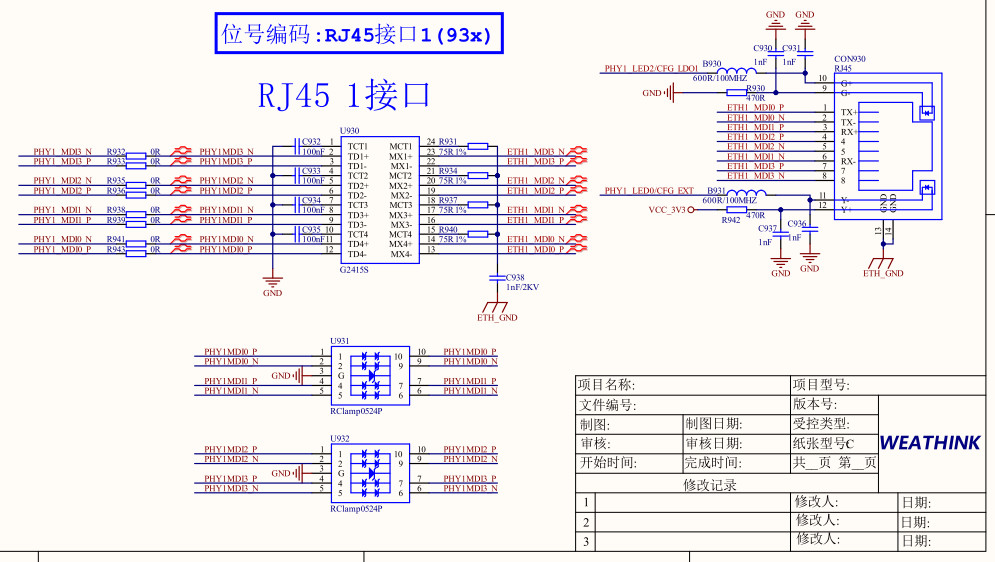Screen dimensions: 995x562
Task: Select the 完成时间: cell
Action: coord(736,463)
